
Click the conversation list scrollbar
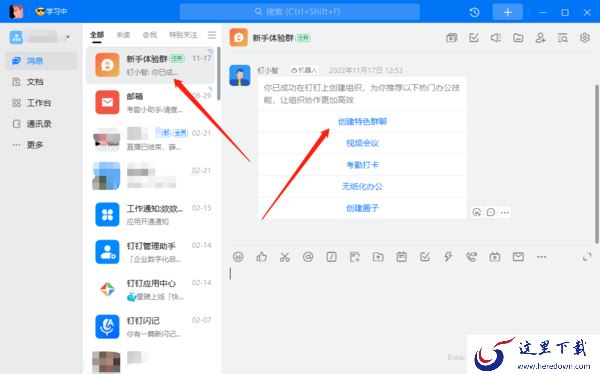click(218, 73)
